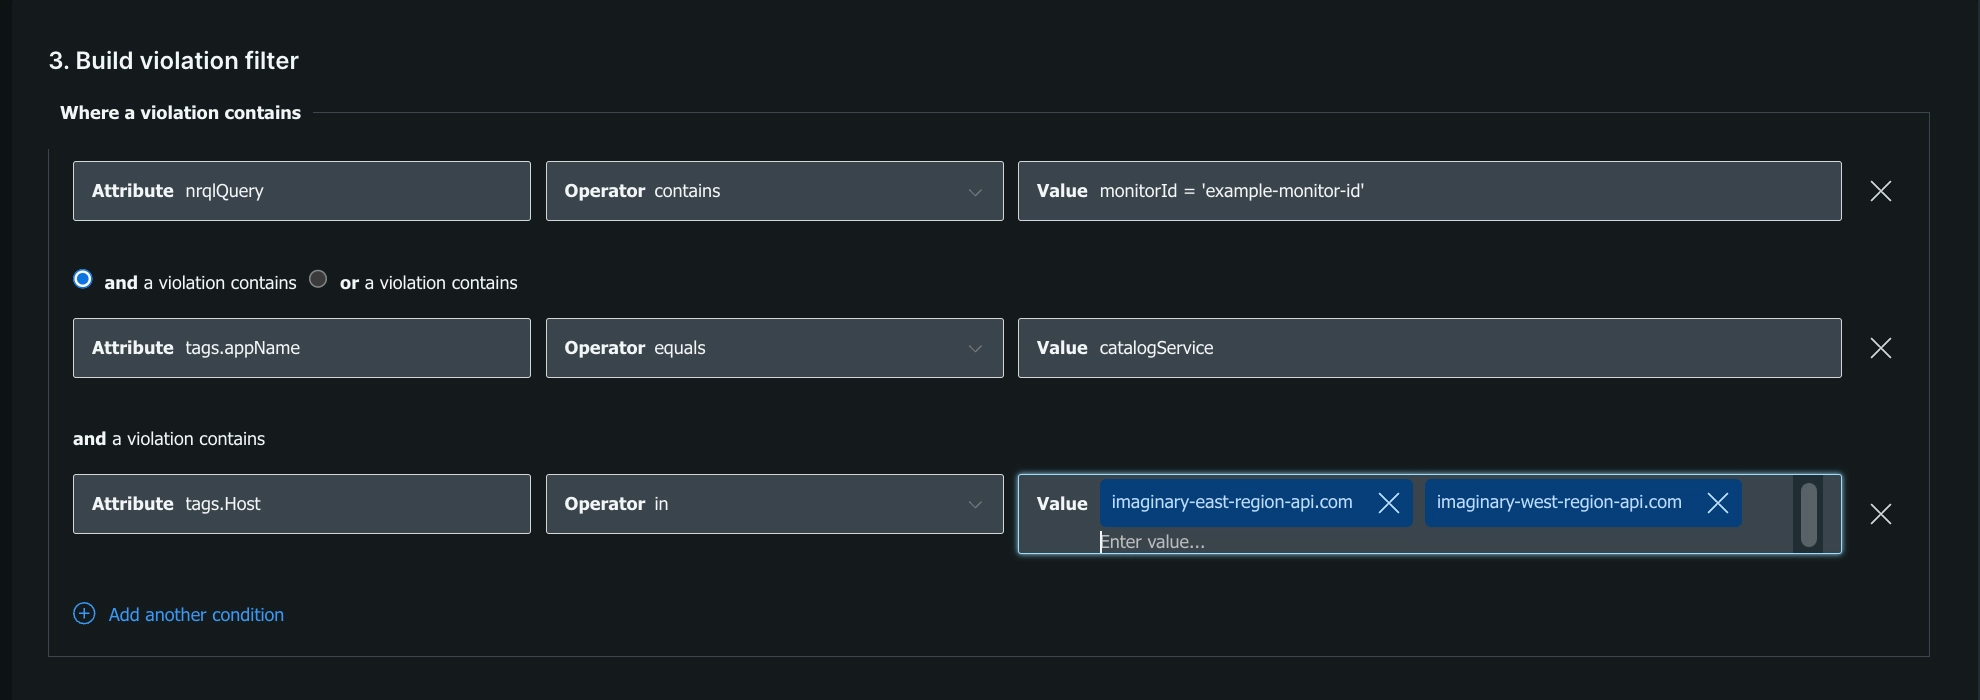Remove the tags.Host condition row
The image size is (1980, 700).
1880,514
